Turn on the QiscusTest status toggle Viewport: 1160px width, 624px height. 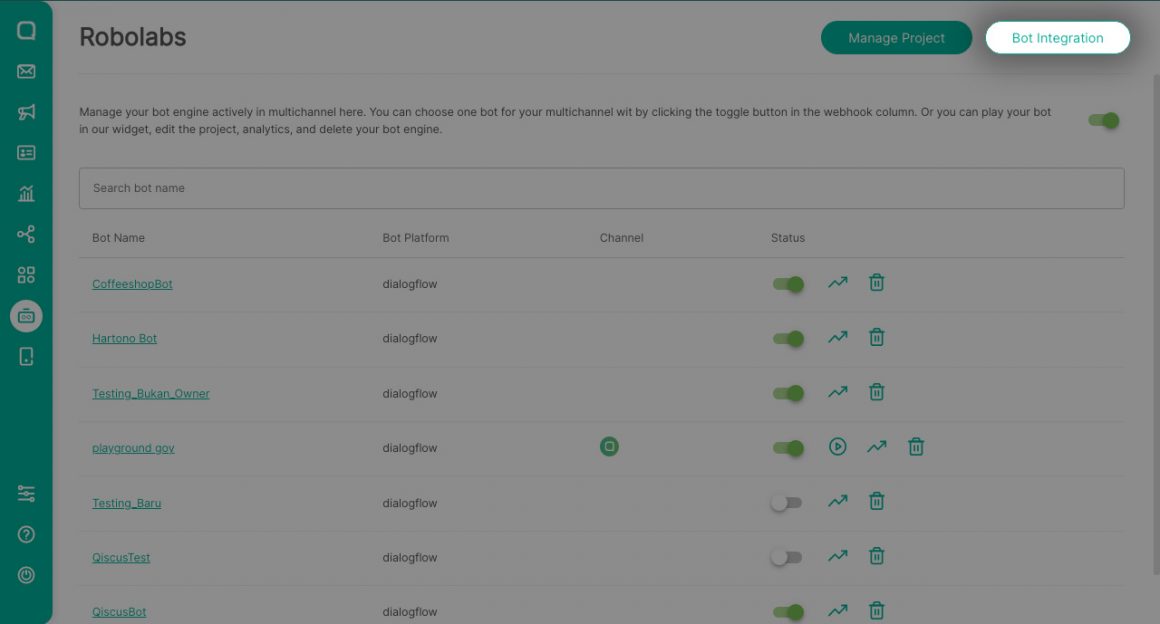787,556
